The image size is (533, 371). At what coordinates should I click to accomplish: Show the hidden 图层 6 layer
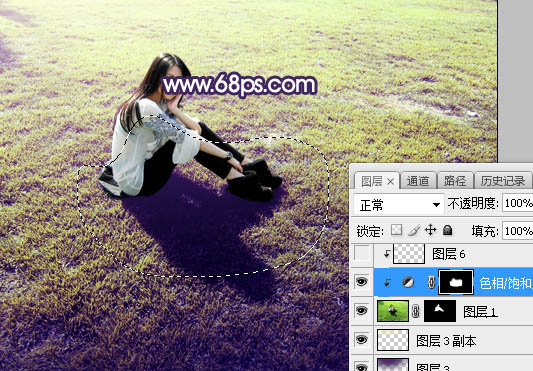pyautogui.click(x=362, y=253)
